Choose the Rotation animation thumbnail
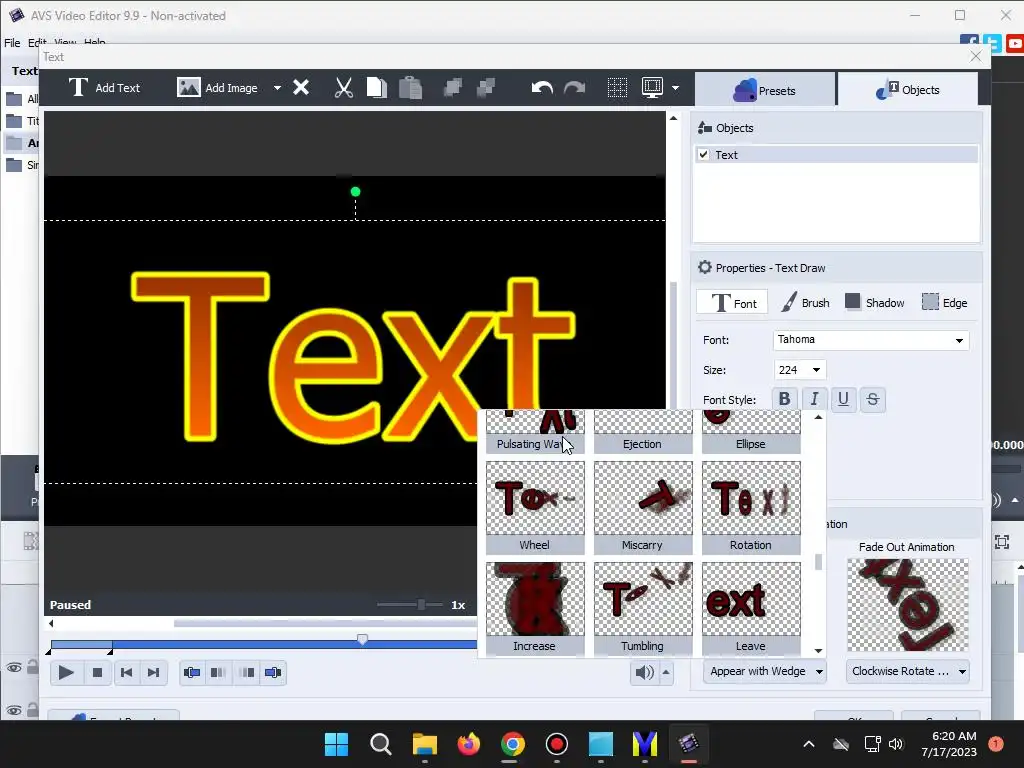The image size is (1024, 768). 751,507
